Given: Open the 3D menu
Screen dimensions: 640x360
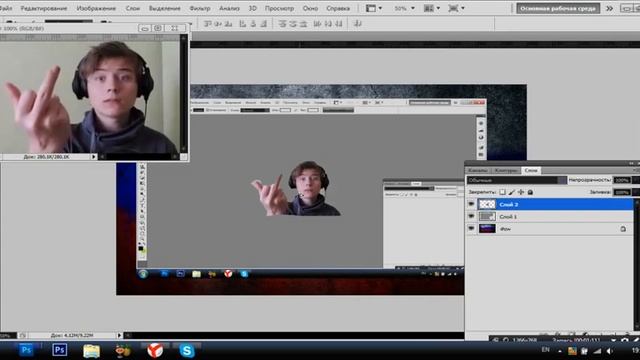Looking at the screenshot, I should [x=253, y=8].
